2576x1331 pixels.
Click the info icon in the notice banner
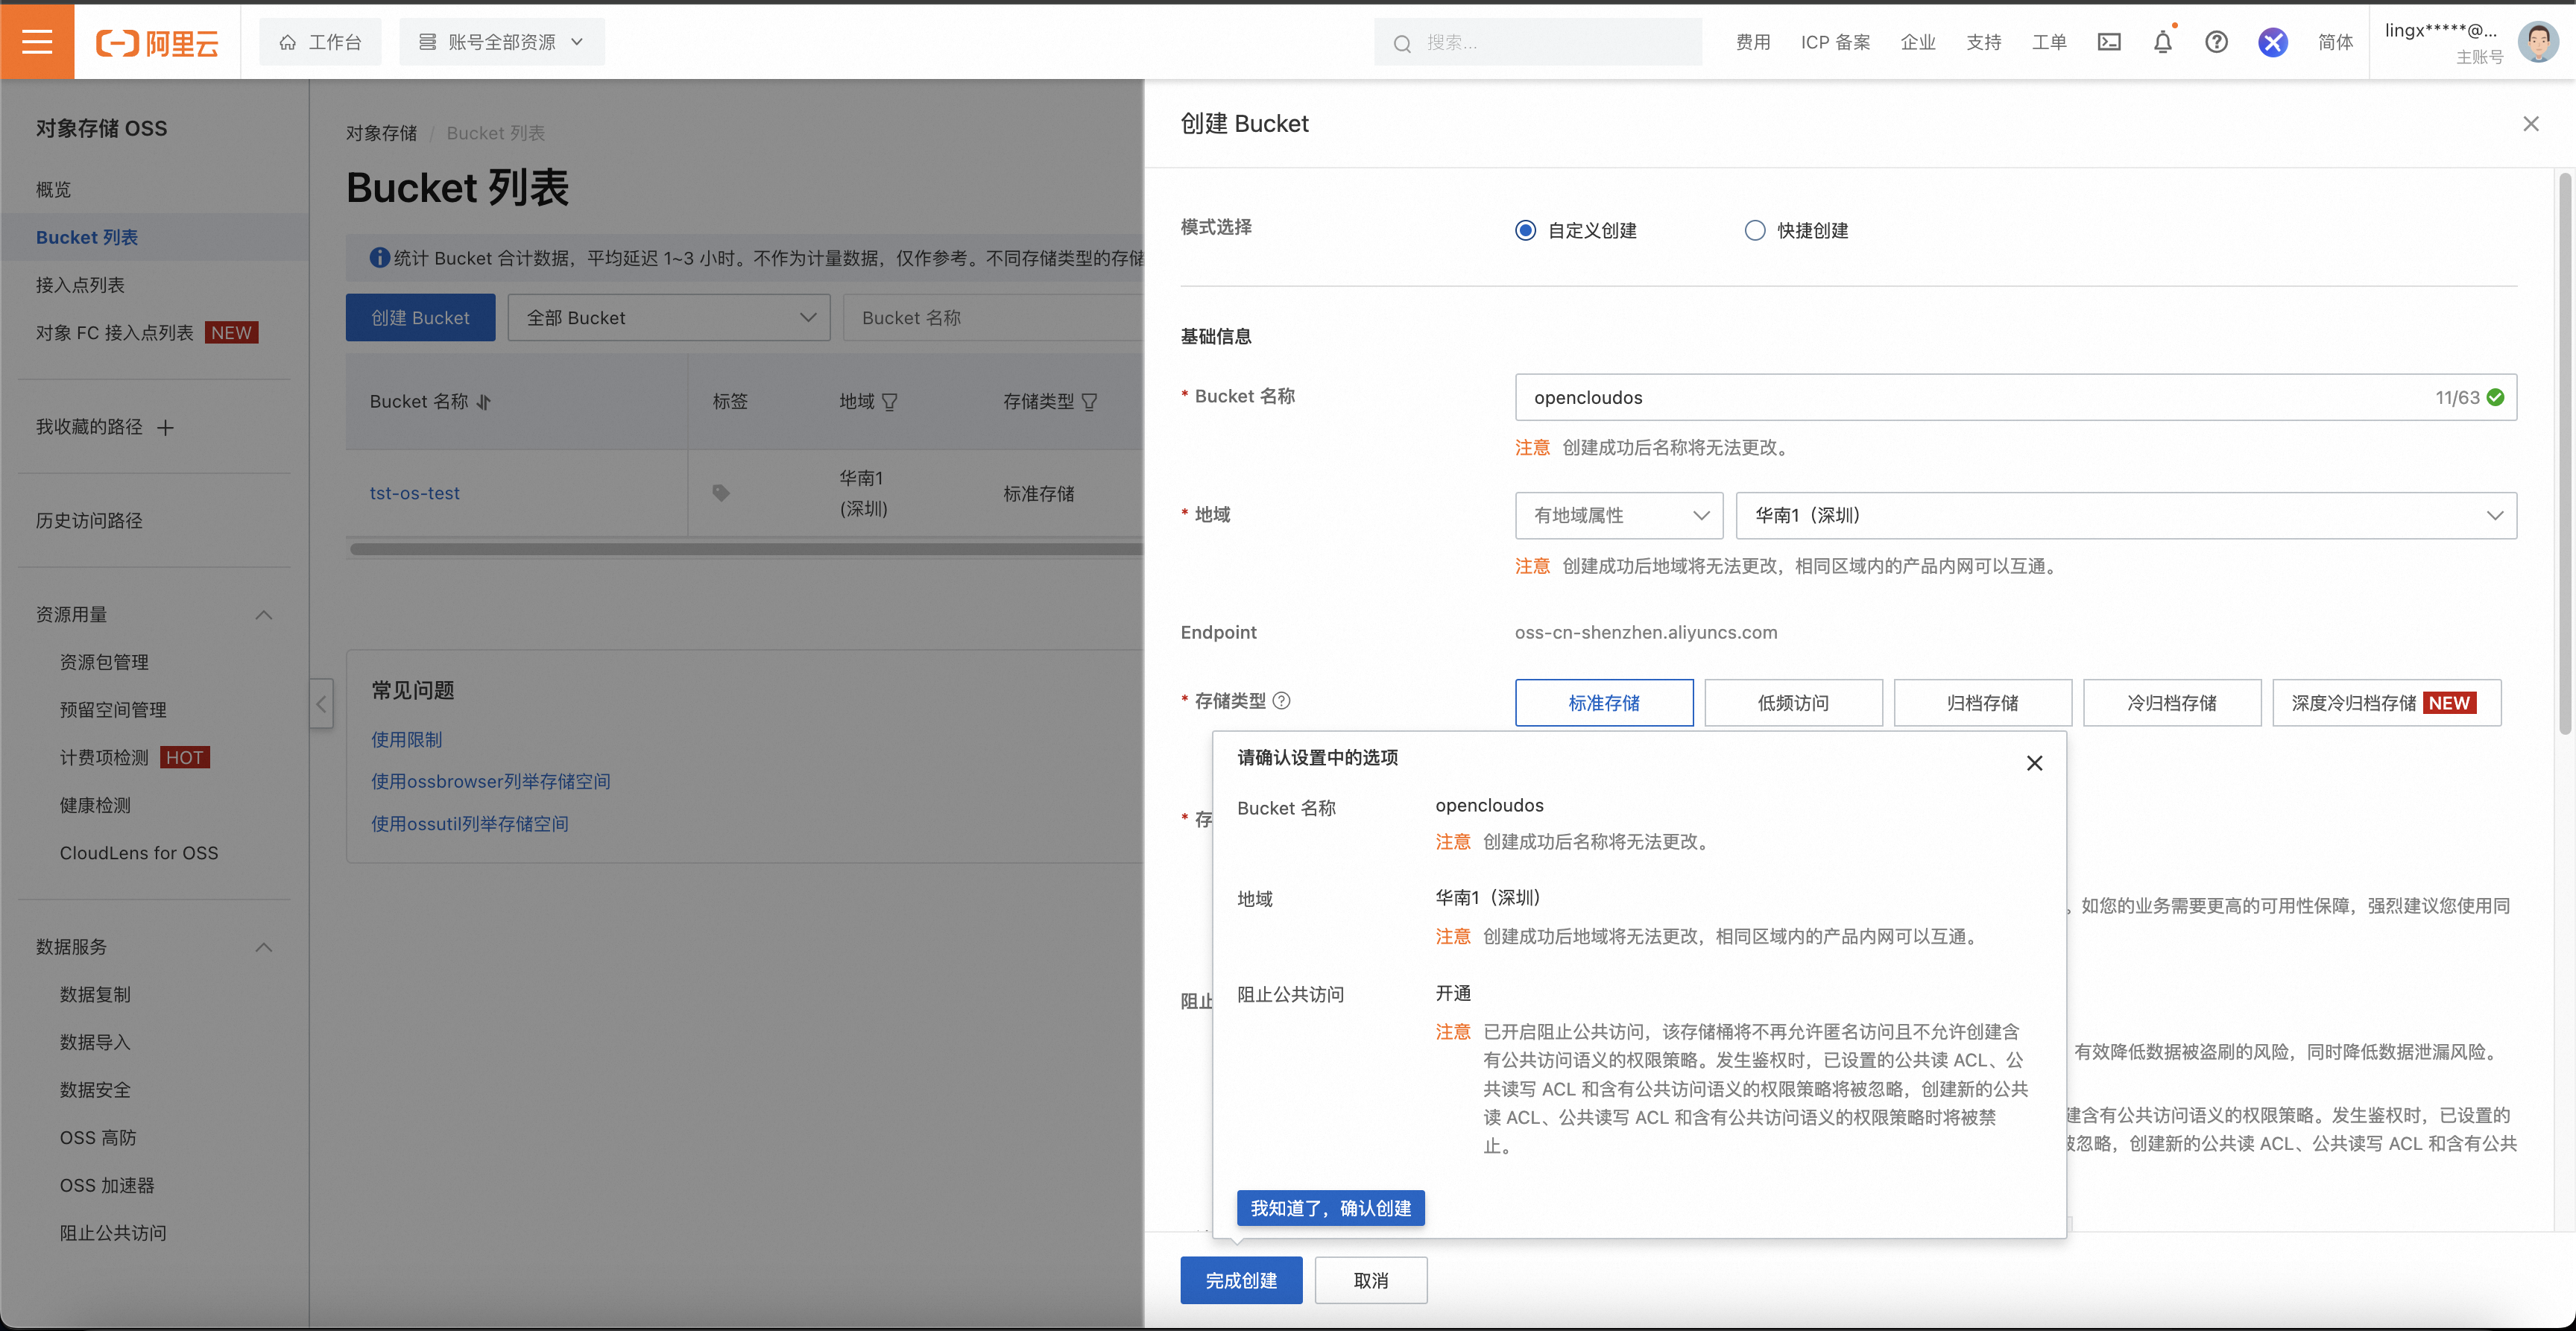coord(379,258)
